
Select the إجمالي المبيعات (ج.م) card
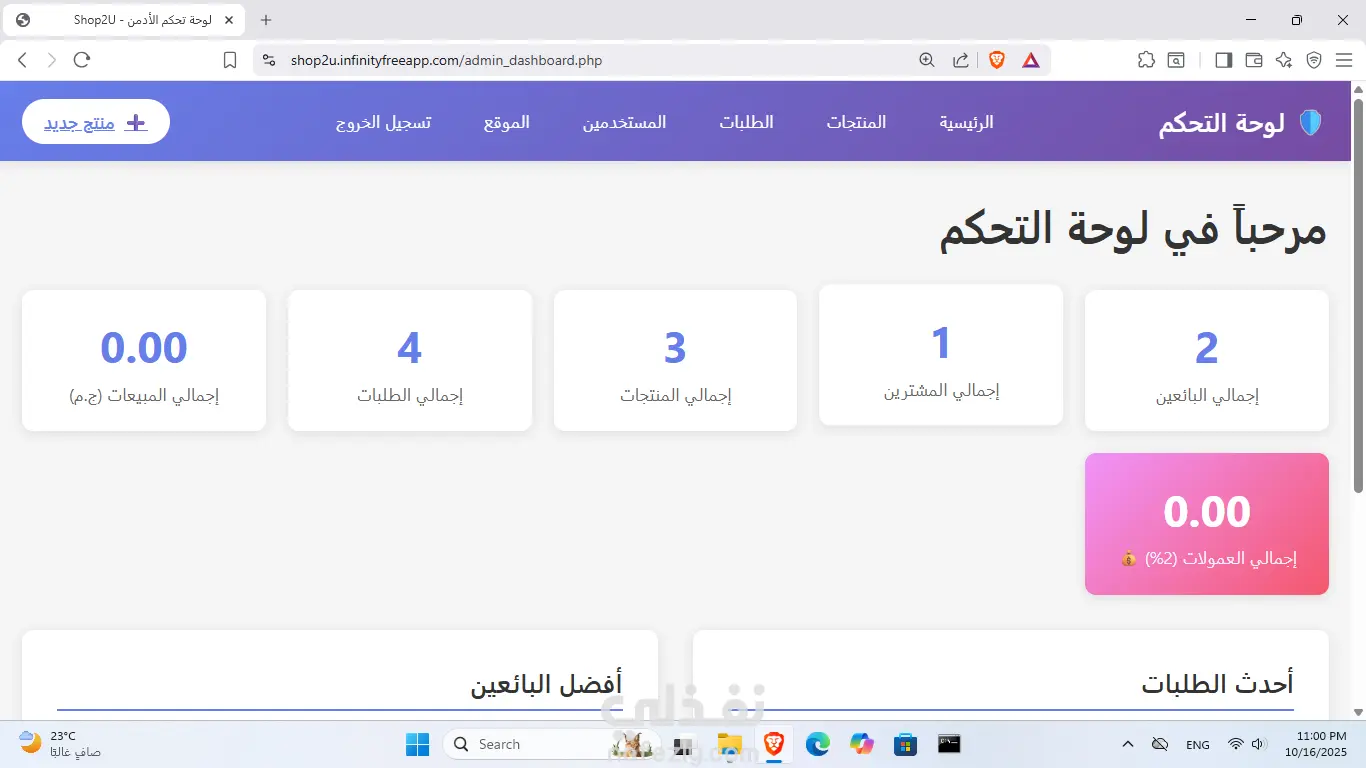pos(144,361)
